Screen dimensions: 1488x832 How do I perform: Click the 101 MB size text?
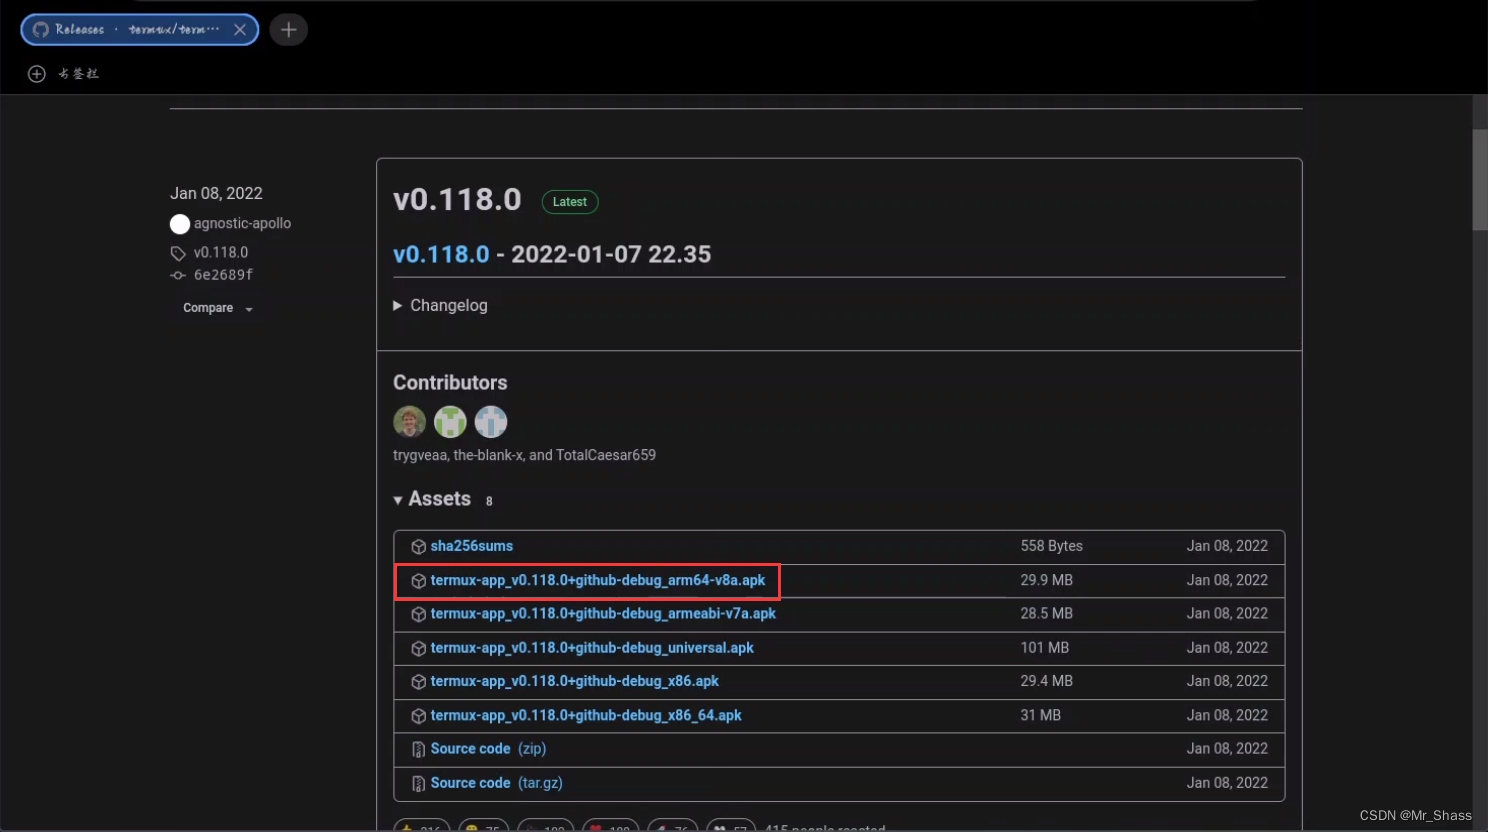click(x=1044, y=648)
